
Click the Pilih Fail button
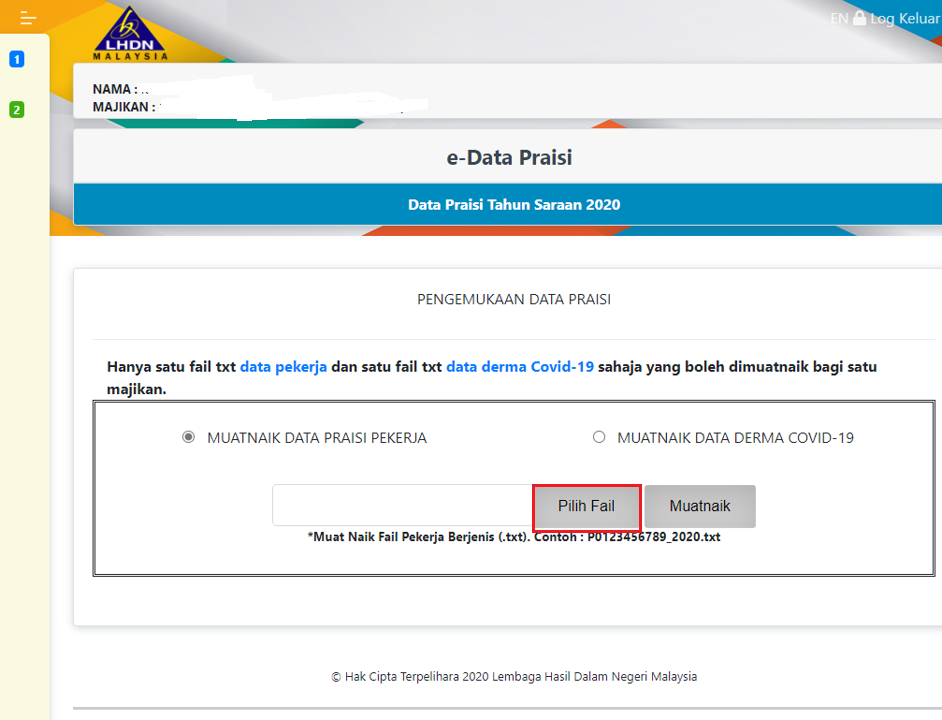click(x=586, y=506)
